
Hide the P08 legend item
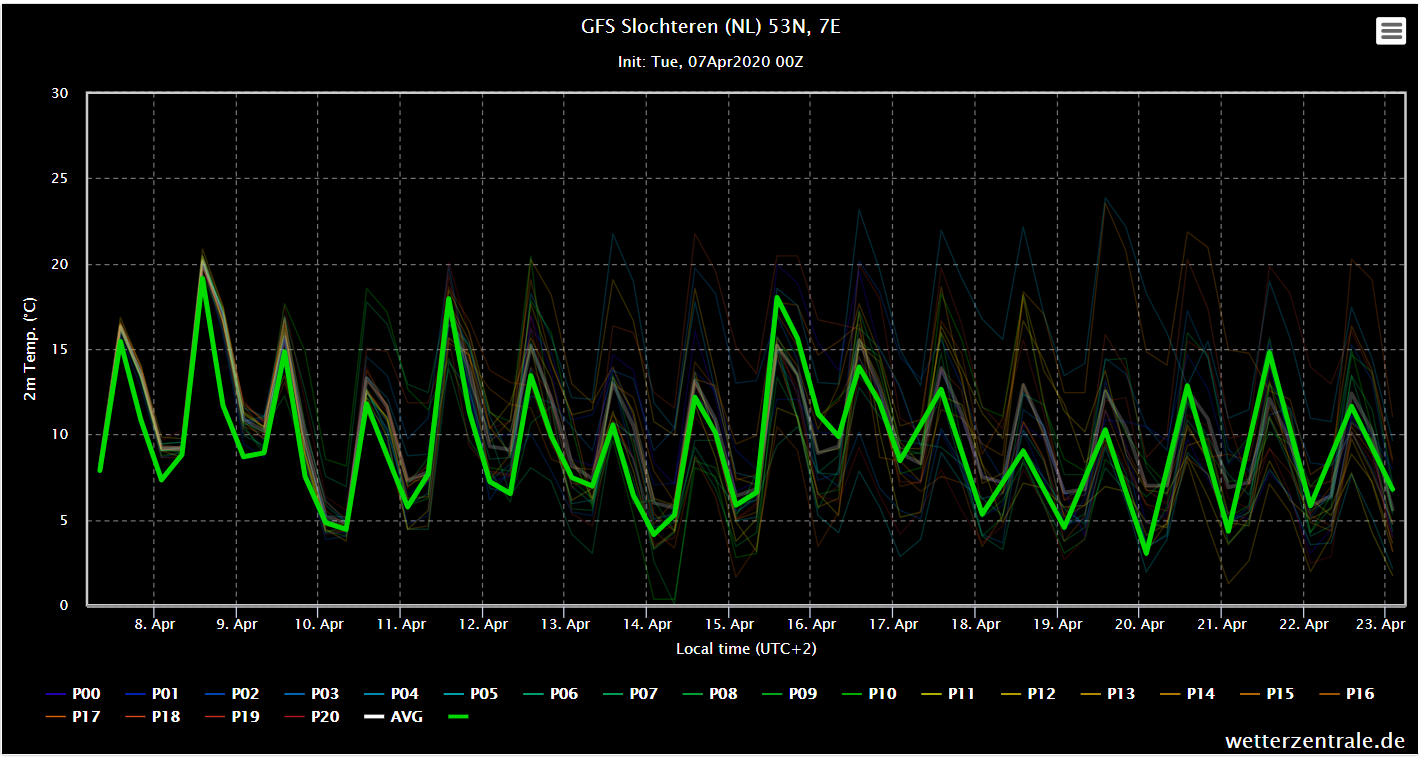pyautogui.click(x=709, y=693)
